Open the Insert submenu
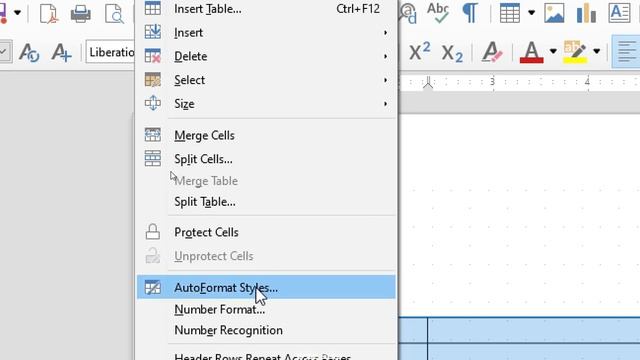 pos(266,33)
